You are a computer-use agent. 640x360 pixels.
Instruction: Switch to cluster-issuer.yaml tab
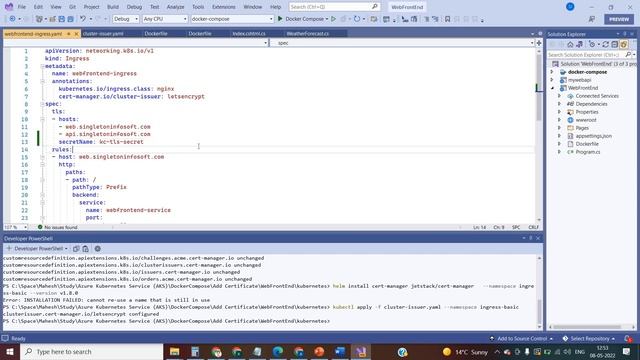click(103, 33)
